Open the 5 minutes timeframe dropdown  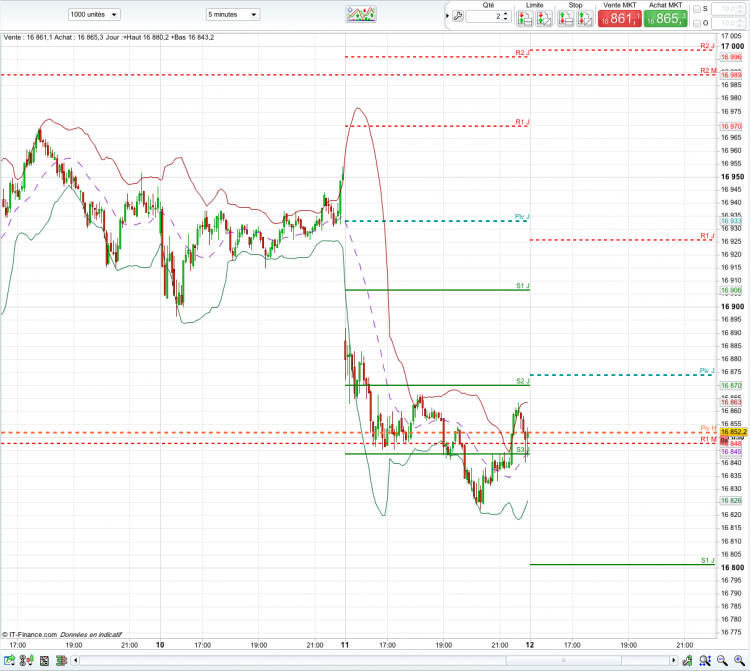(x=233, y=14)
